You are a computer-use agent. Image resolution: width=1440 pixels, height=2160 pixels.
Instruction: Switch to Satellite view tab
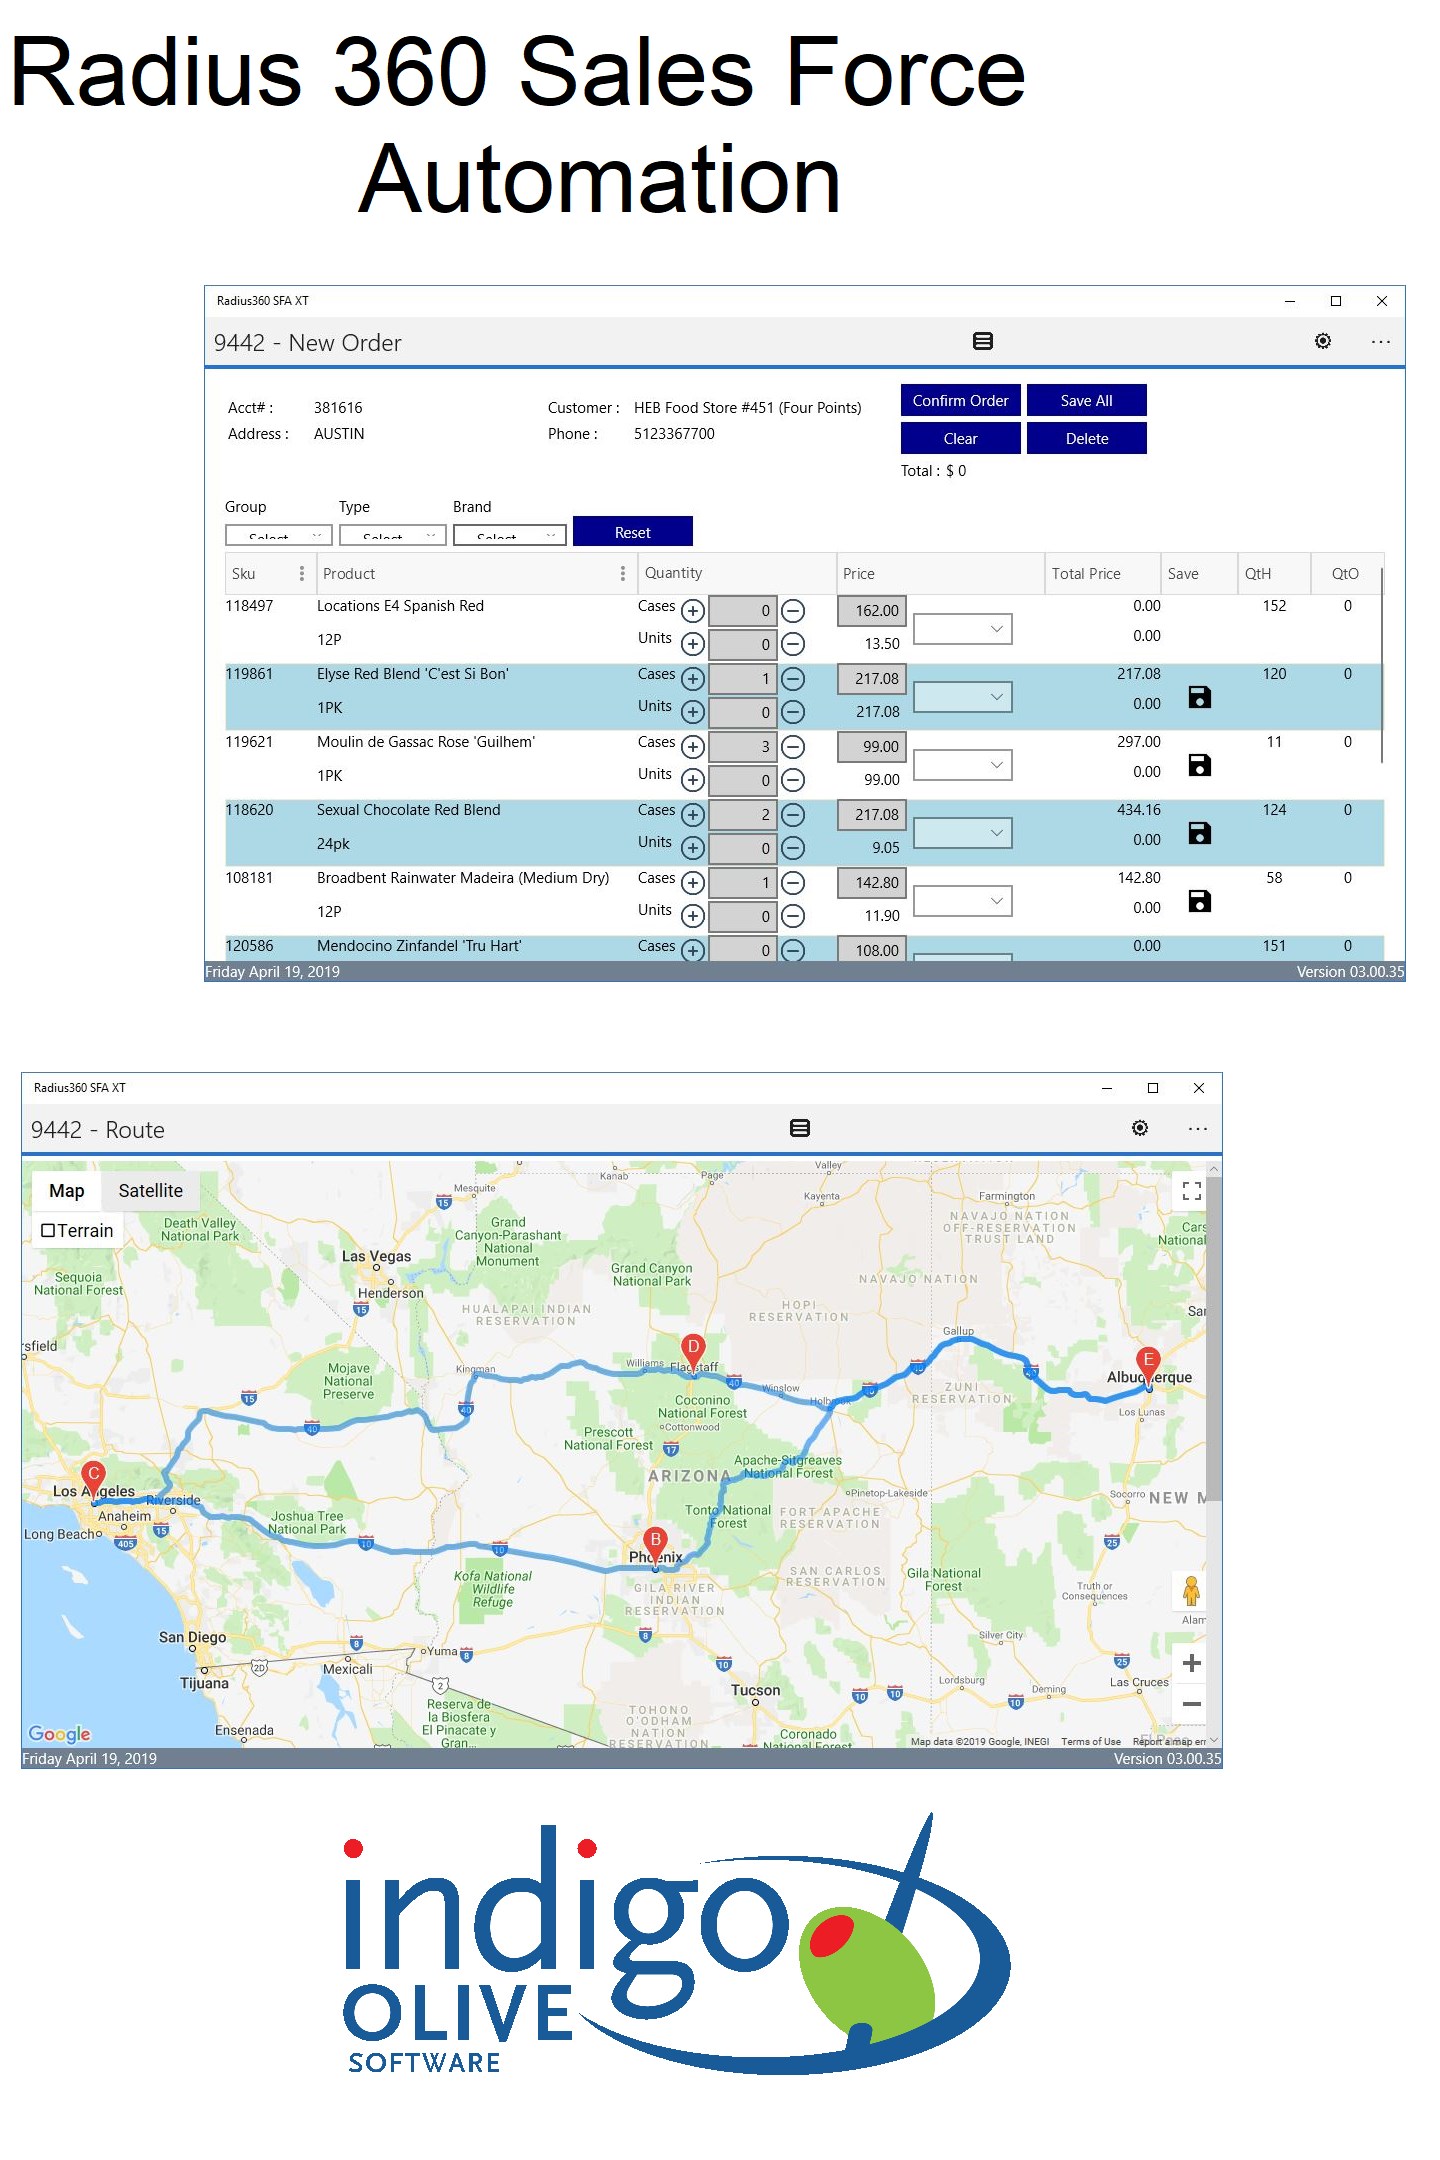pyautogui.click(x=150, y=1191)
